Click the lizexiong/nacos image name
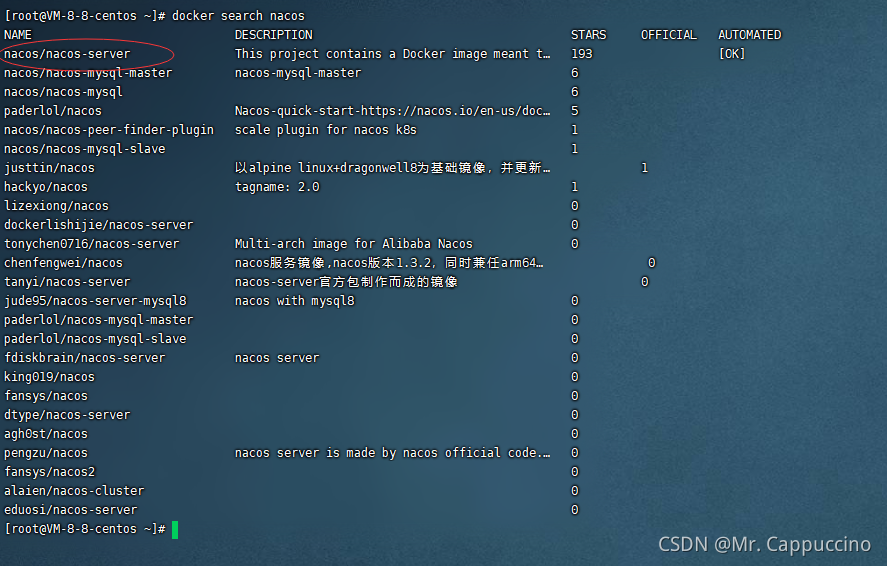The width and height of the screenshot is (887, 566). tap(57, 206)
